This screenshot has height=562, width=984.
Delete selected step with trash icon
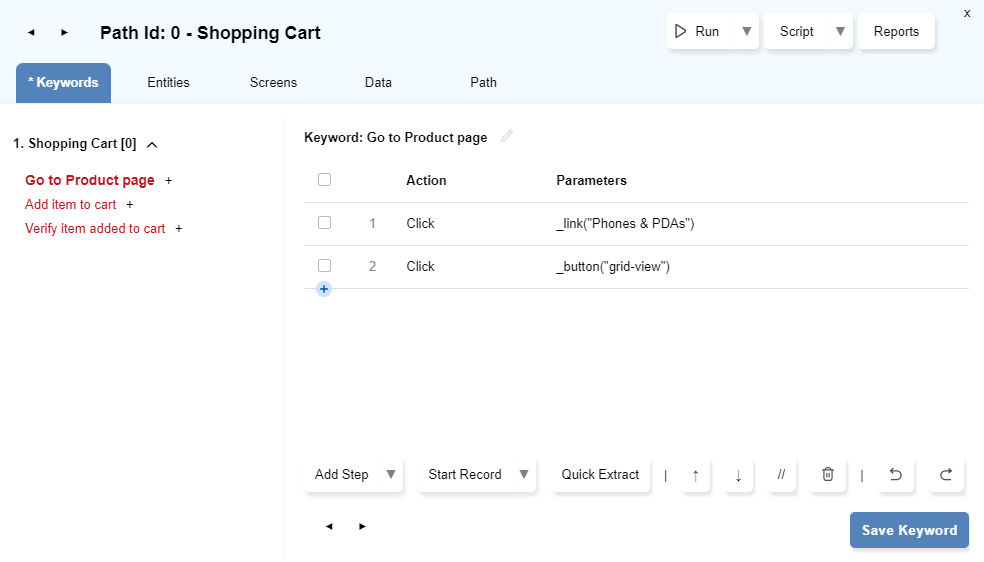827,475
